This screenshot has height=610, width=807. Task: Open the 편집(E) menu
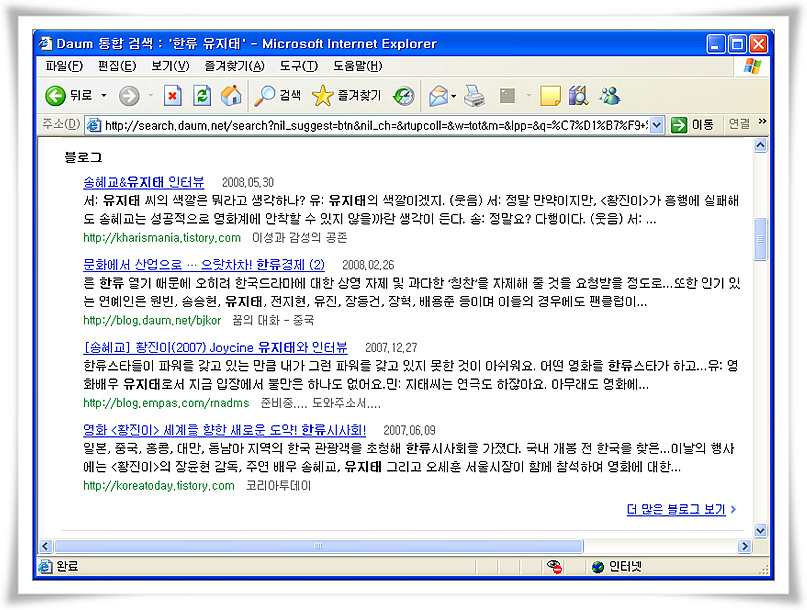pos(117,66)
